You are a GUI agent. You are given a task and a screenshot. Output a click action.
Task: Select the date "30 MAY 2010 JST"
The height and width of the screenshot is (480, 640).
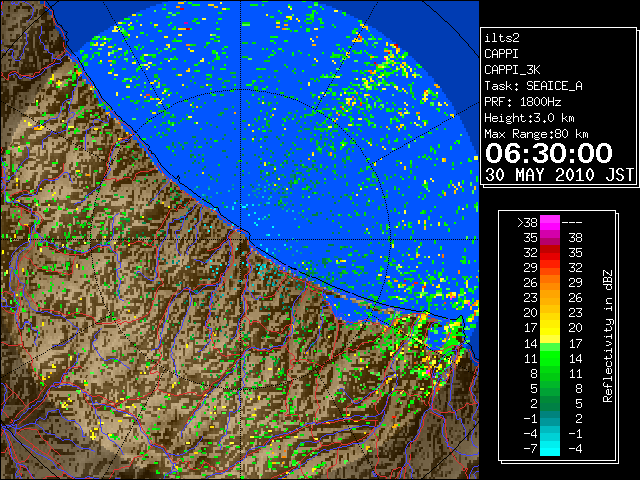coord(559,175)
